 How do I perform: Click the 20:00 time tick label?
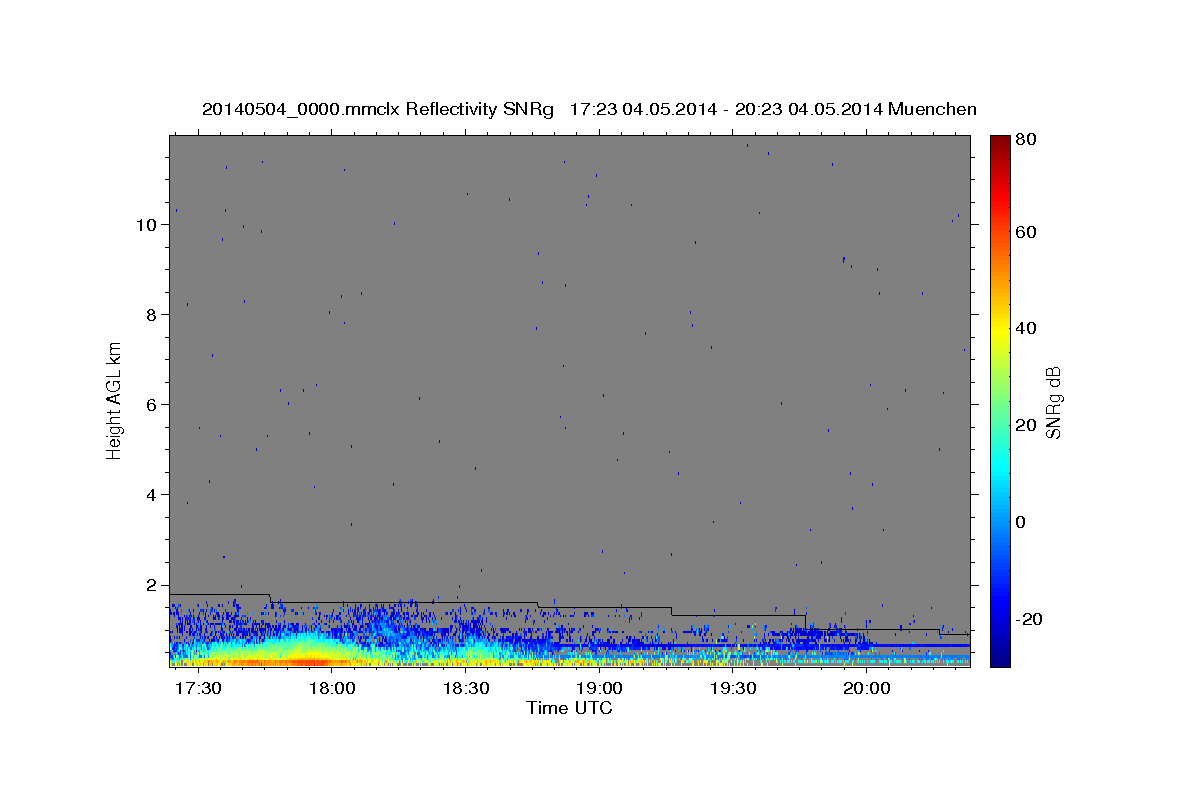click(866, 689)
